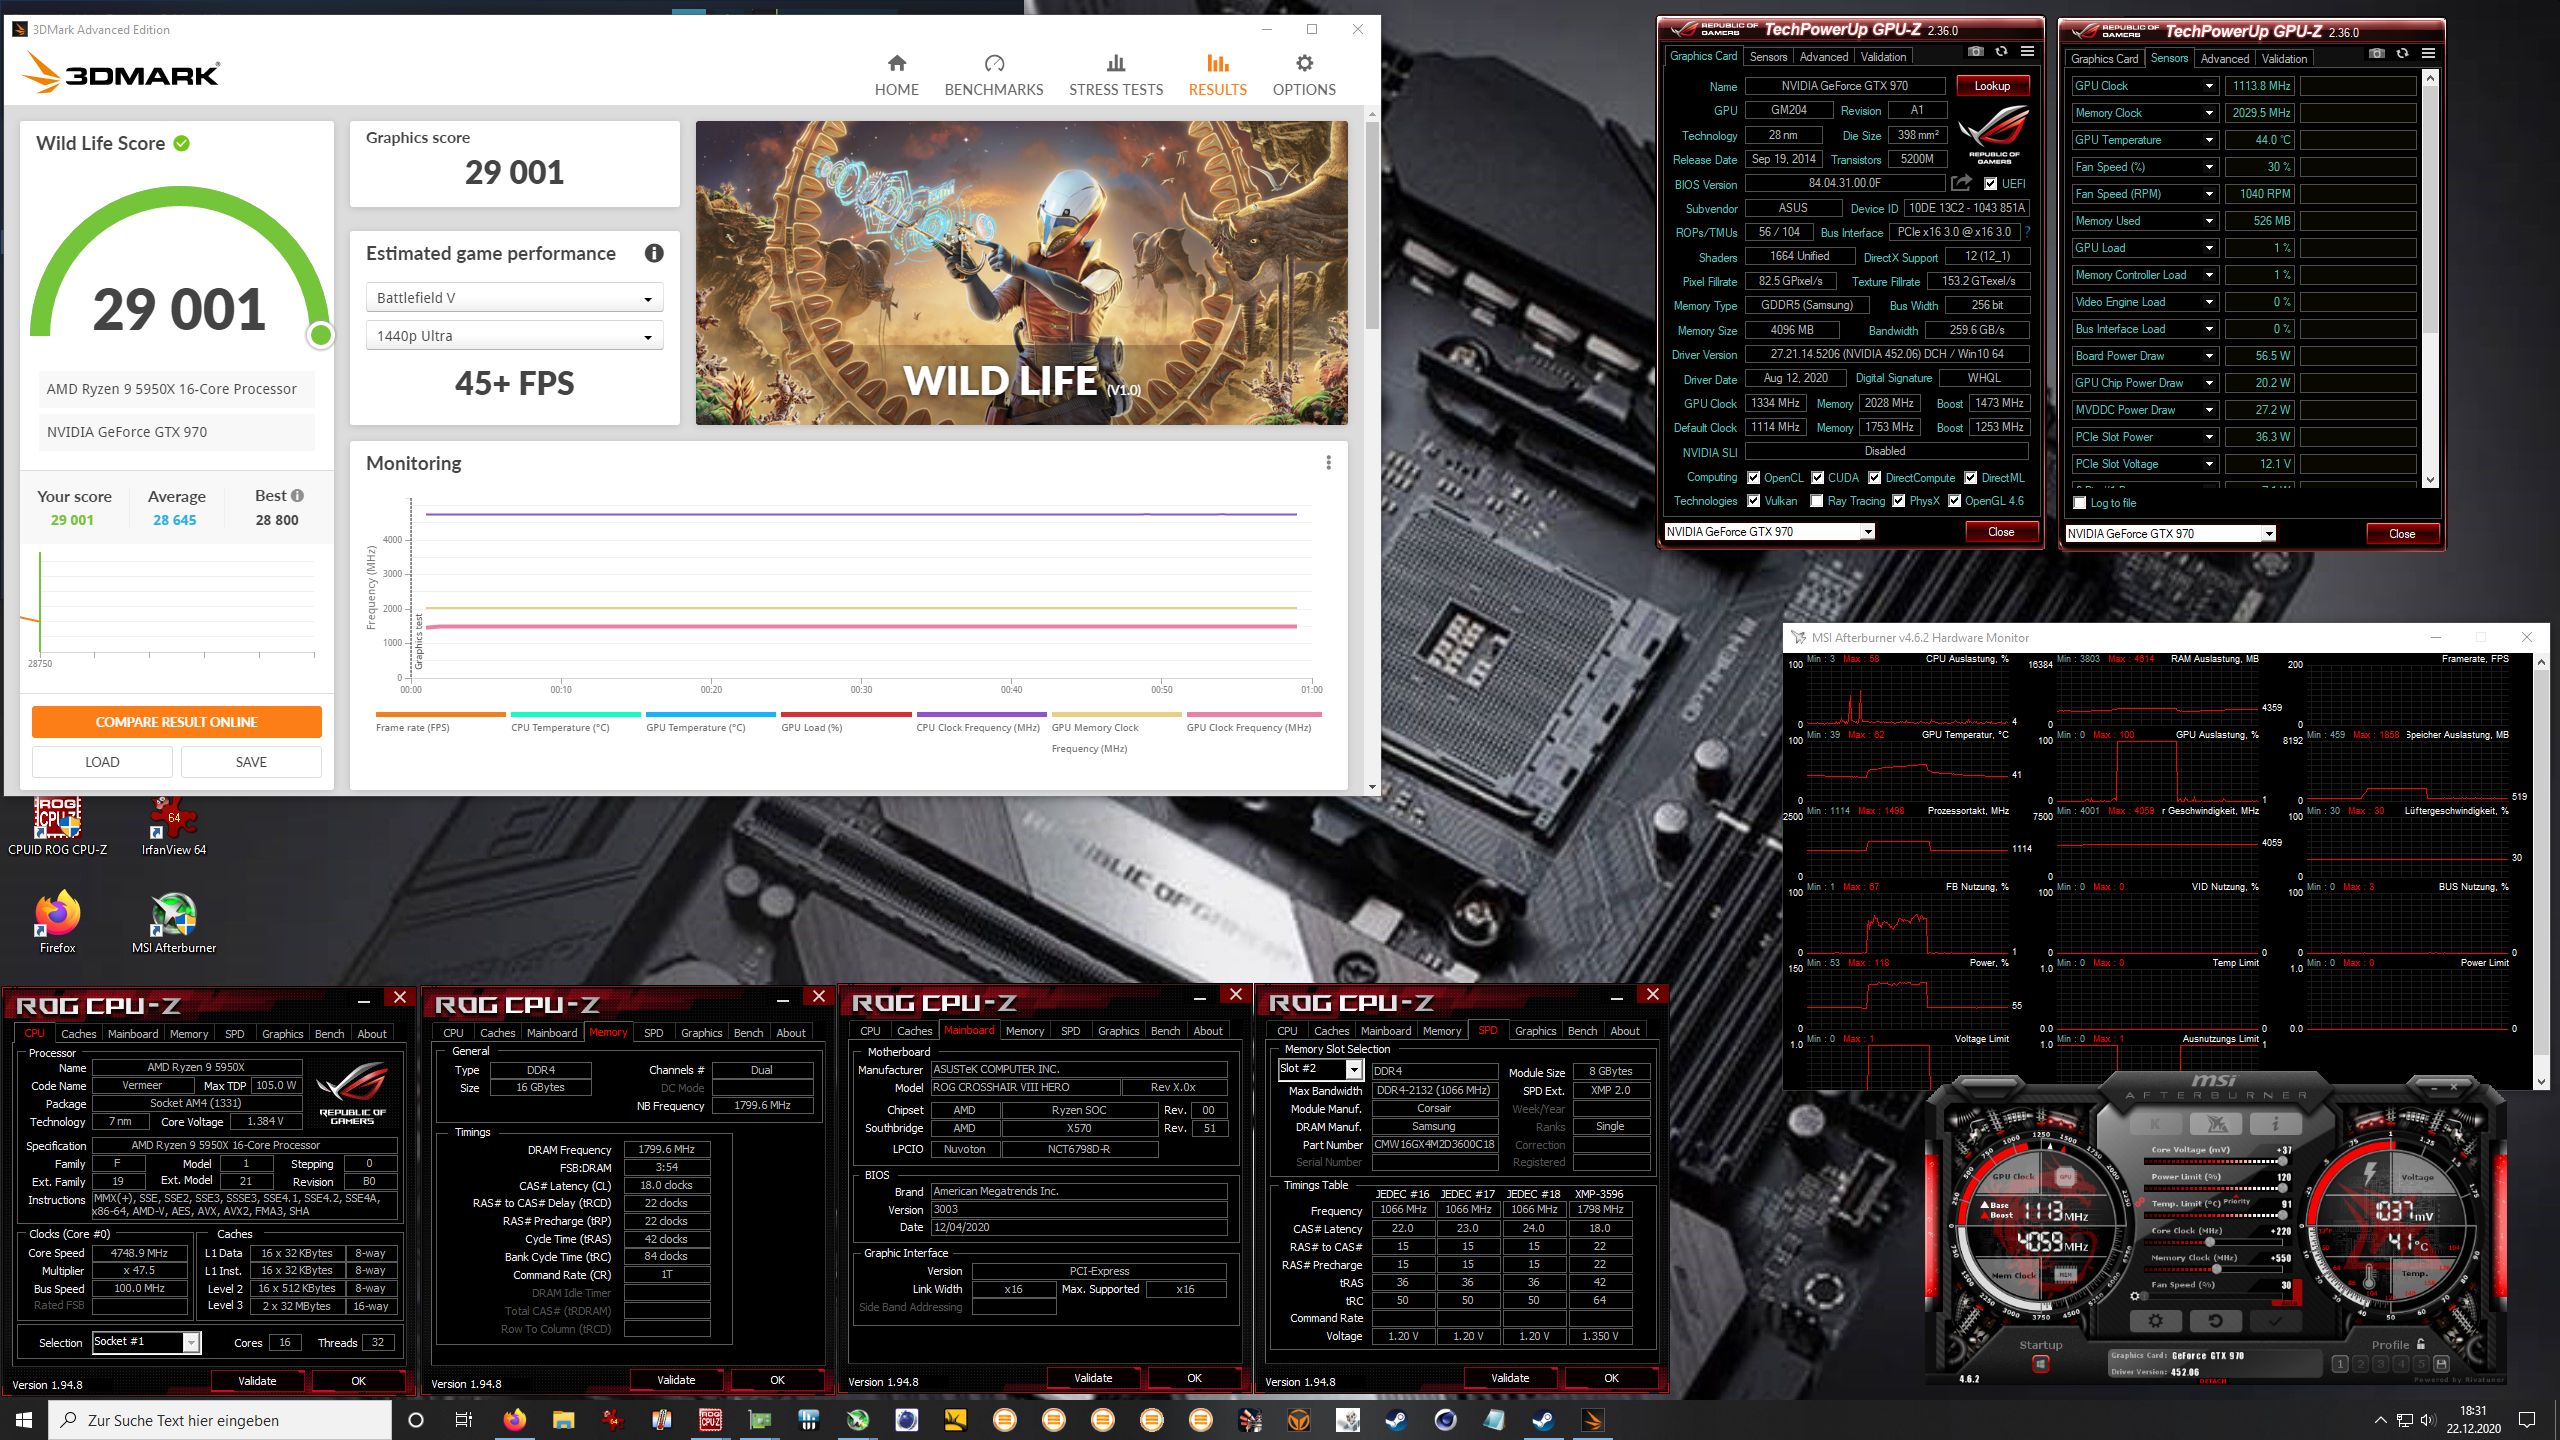Click info icon beside Estimated game performance
The height and width of the screenshot is (1440, 2560).
[x=654, y=253]
